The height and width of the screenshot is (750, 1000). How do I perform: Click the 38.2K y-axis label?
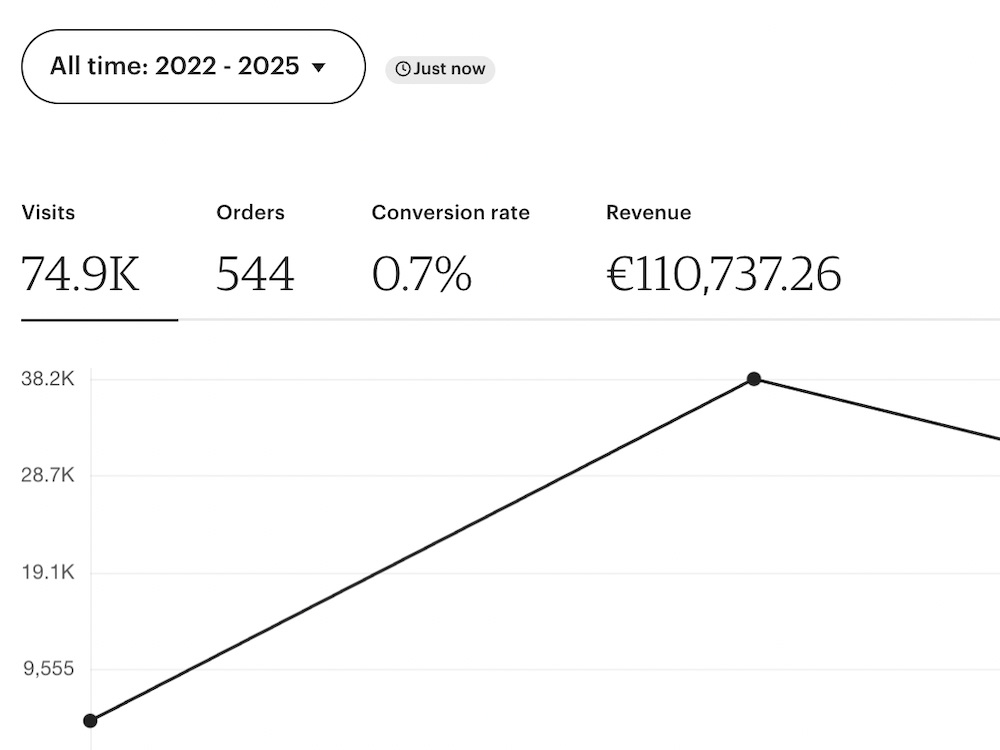tap(48, 379)
